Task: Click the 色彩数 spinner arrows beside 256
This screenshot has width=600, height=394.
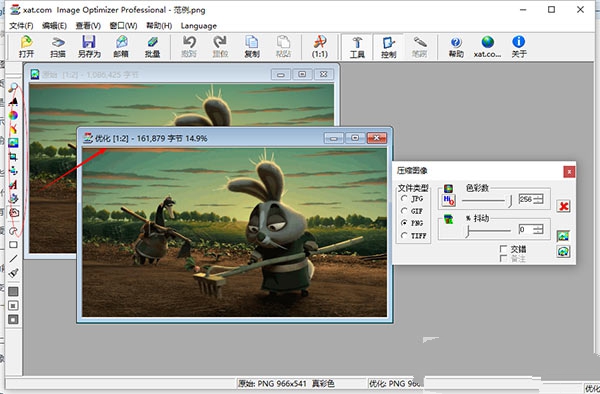Action: [x=538, y=199]
